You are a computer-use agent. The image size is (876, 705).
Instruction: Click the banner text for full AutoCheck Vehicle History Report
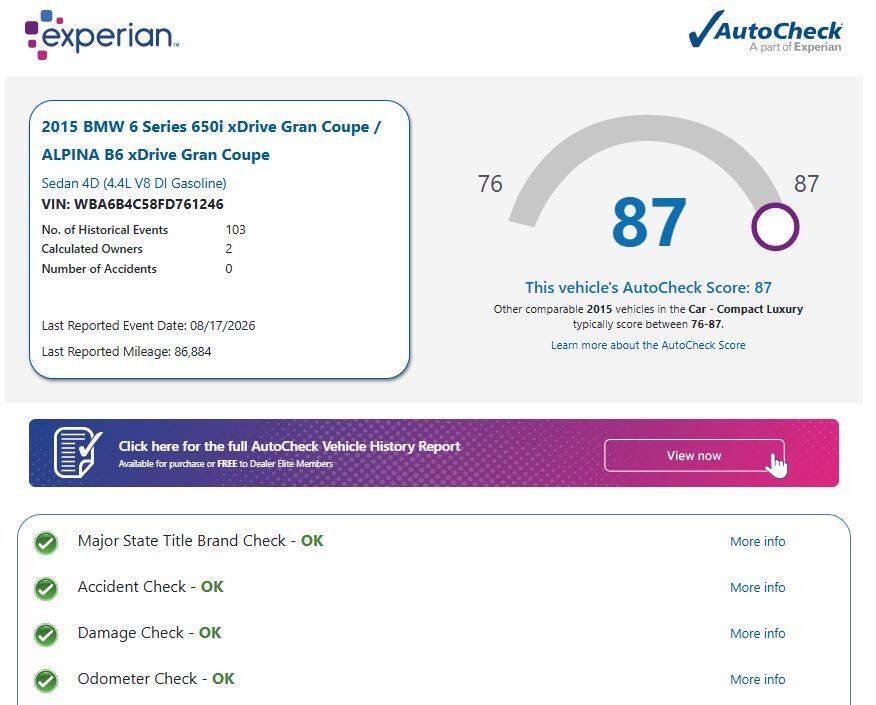coord(289,446)
